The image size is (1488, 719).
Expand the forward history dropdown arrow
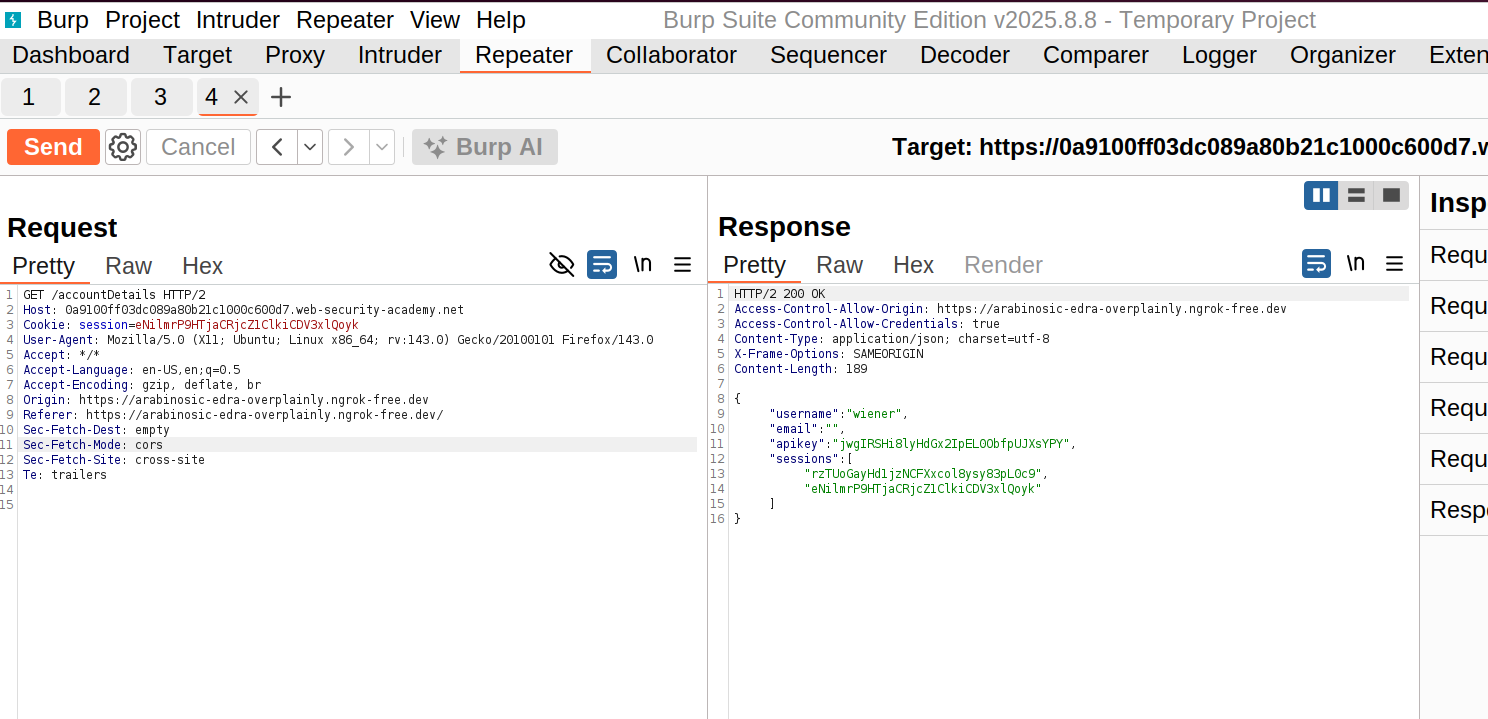(x=382, y=147)
